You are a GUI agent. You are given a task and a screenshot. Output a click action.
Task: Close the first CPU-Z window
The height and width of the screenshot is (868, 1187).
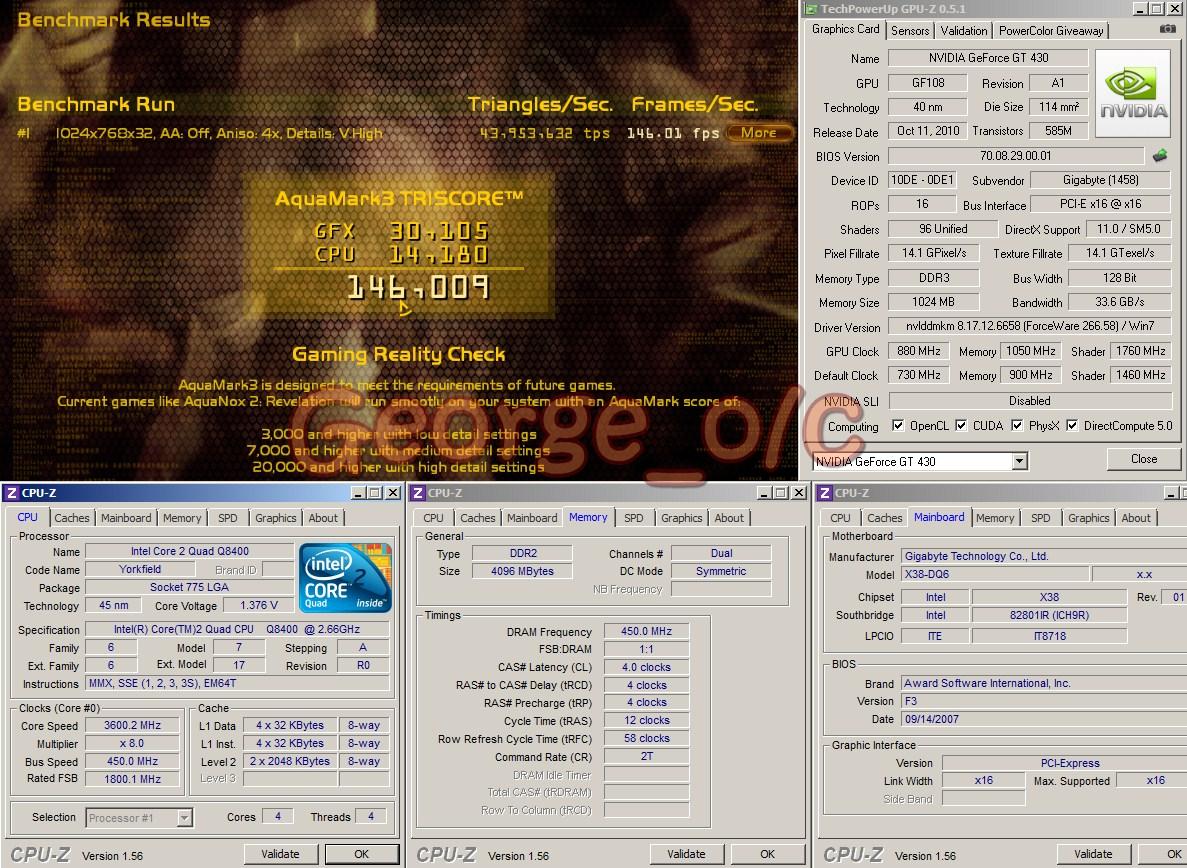point(393,493)
